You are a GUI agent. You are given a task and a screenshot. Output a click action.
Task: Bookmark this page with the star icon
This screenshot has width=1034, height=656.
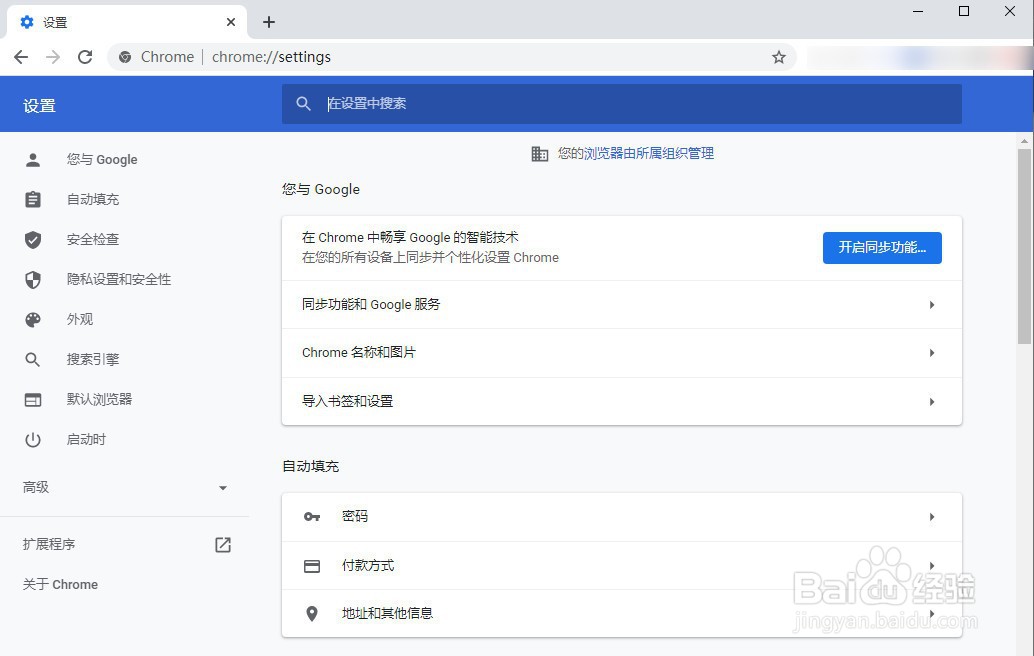coord(779,57)
